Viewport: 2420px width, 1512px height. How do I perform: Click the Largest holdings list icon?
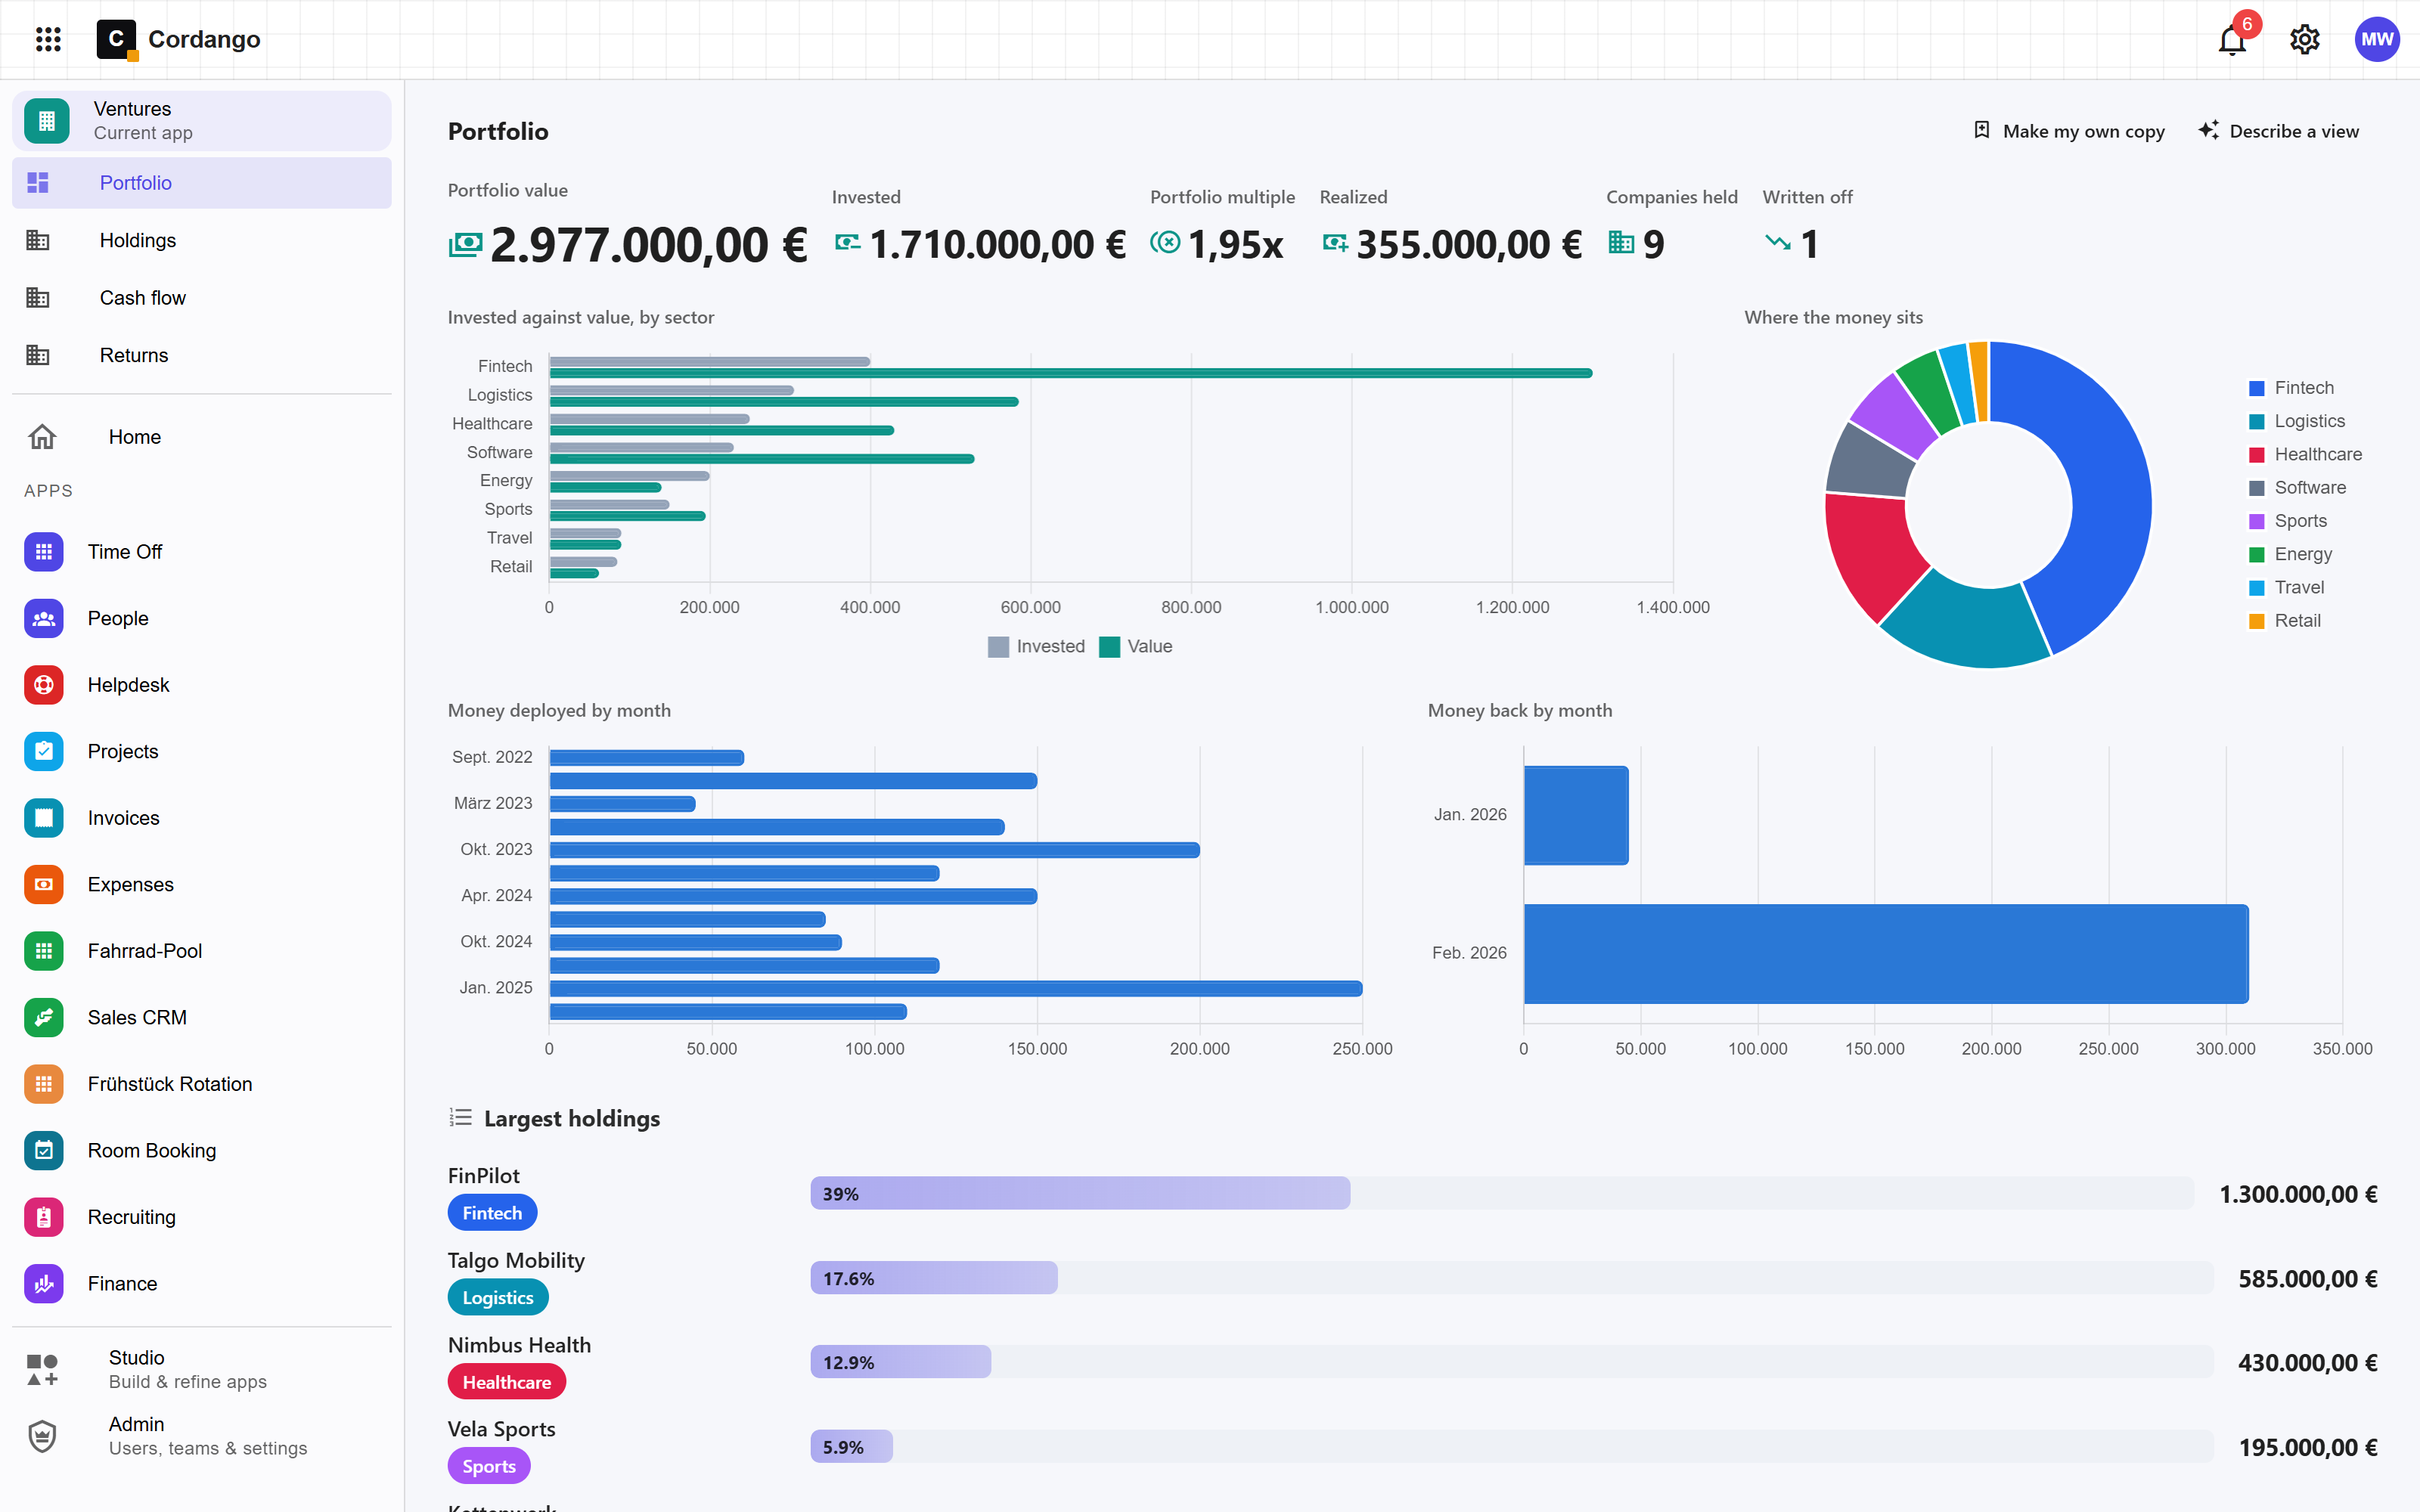click(460, 1117)
